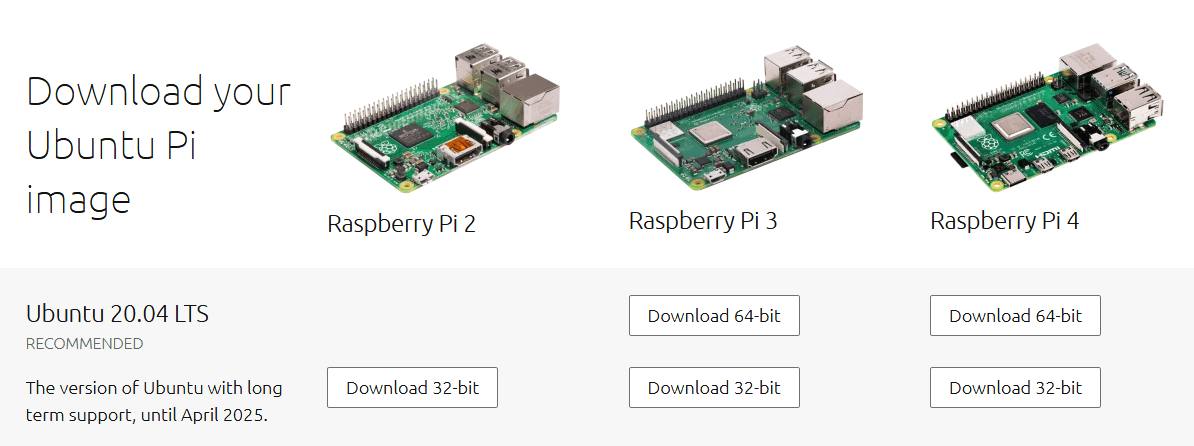Select the Raspberry Pi 3 label
This screenshot has width=1194, height=446.
point(703,221)
